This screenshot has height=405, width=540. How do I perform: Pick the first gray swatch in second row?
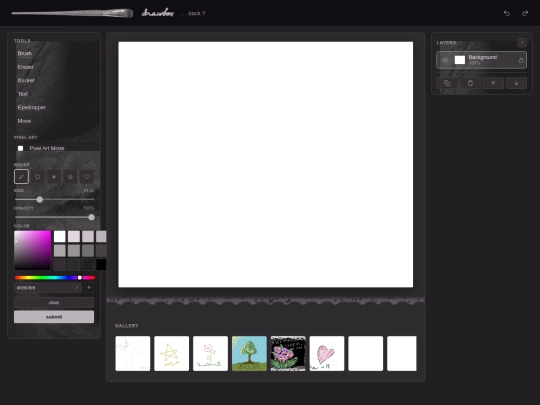coord(60,250)
